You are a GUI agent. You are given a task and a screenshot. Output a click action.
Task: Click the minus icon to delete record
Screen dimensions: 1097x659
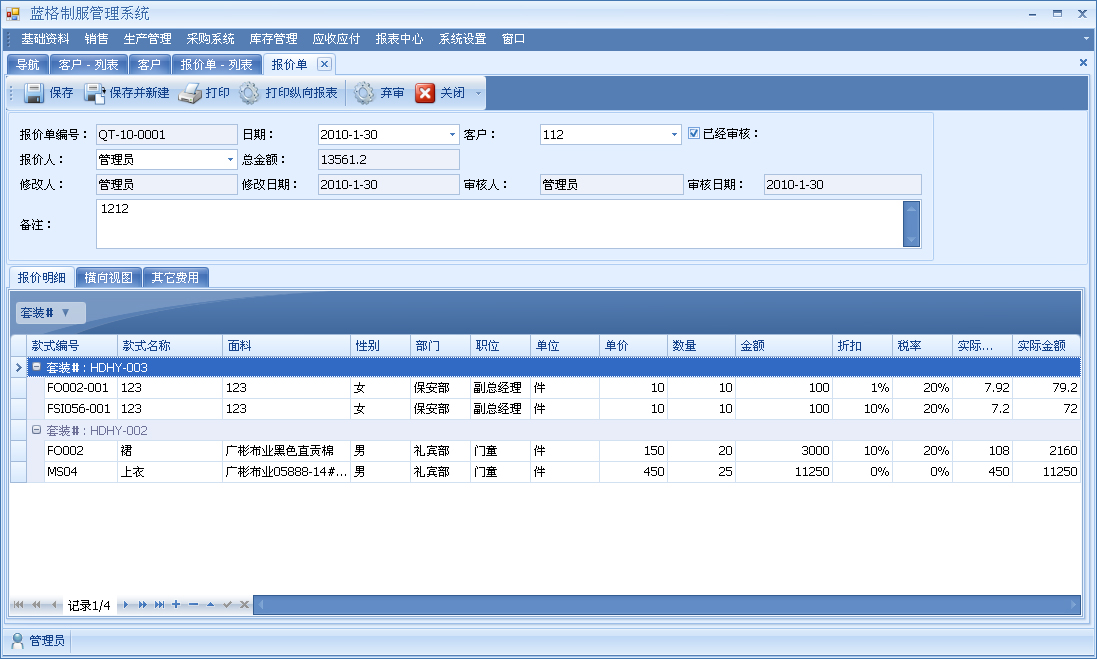coord(194,605)
